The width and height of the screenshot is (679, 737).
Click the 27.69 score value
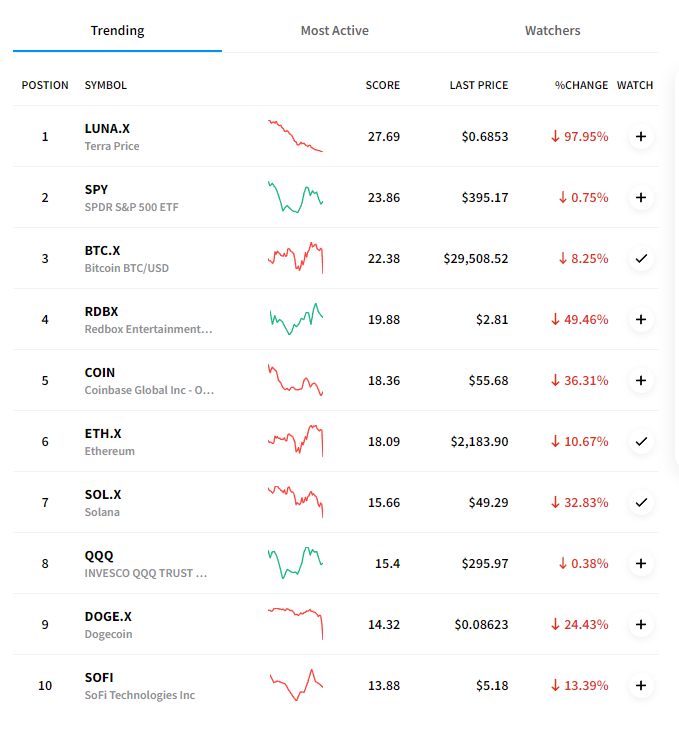(x=384, y=136)
